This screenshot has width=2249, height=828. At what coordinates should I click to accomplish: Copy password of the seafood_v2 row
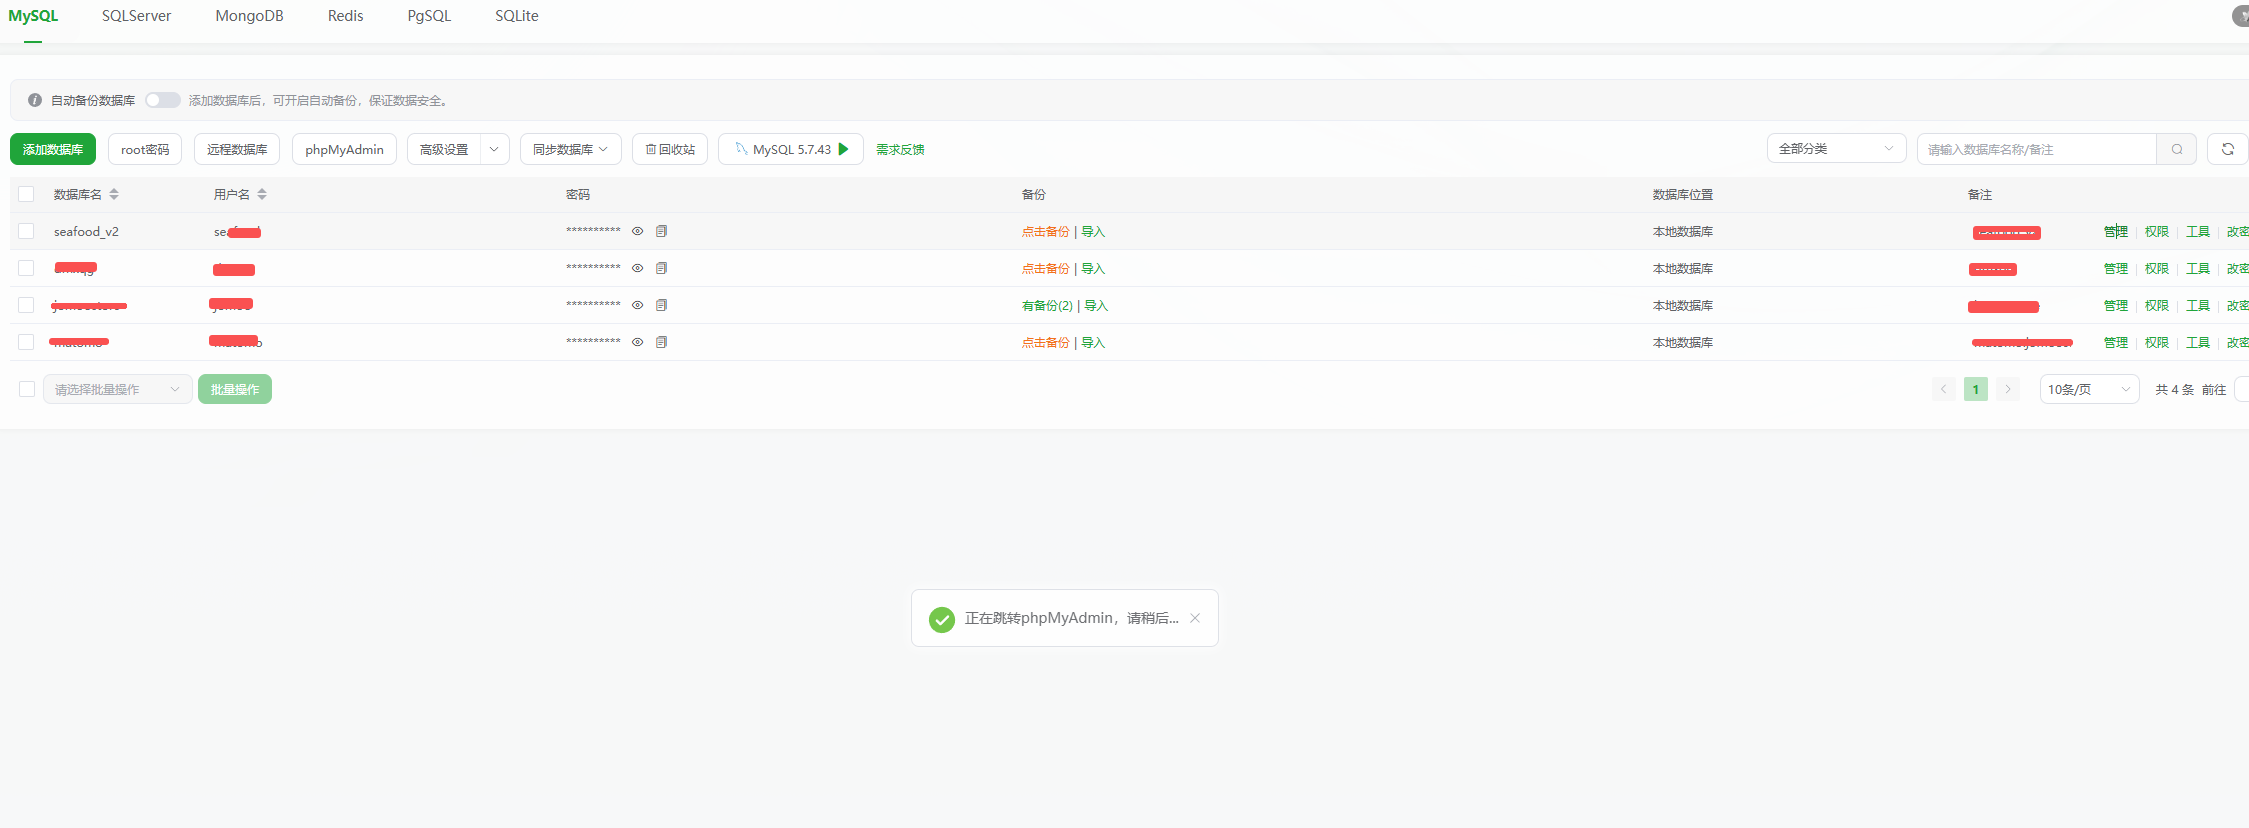pyautogui.click(x=661, y=231)
